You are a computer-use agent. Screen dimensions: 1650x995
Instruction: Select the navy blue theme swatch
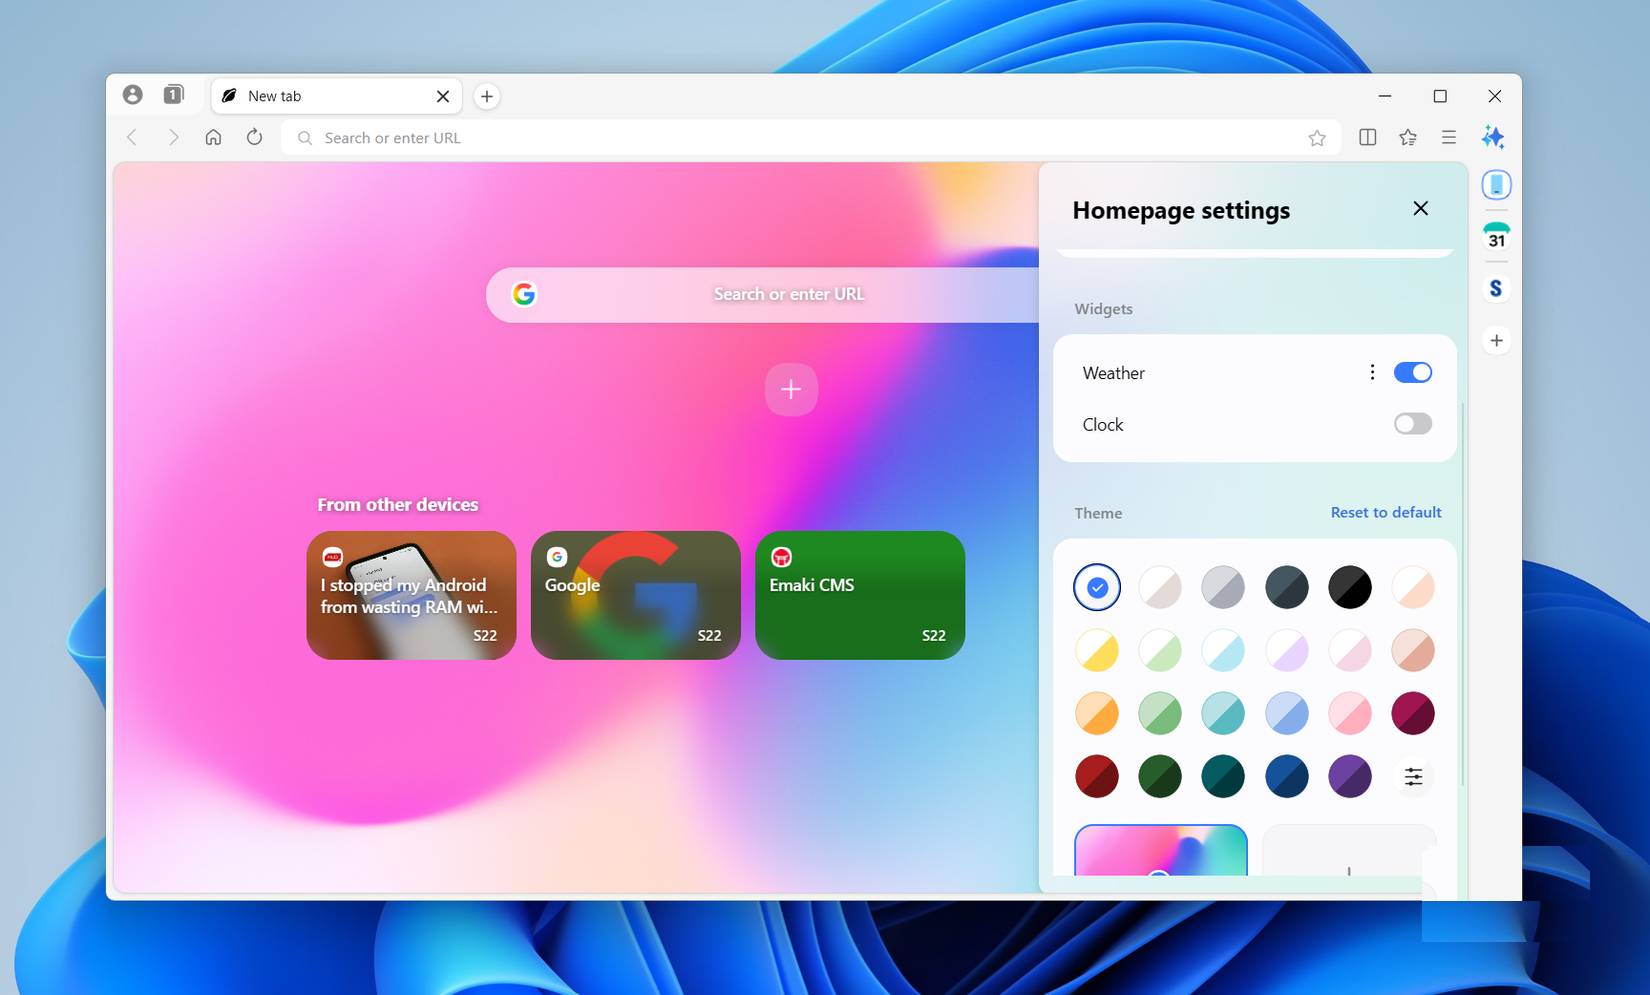(x=1287, y=776)
